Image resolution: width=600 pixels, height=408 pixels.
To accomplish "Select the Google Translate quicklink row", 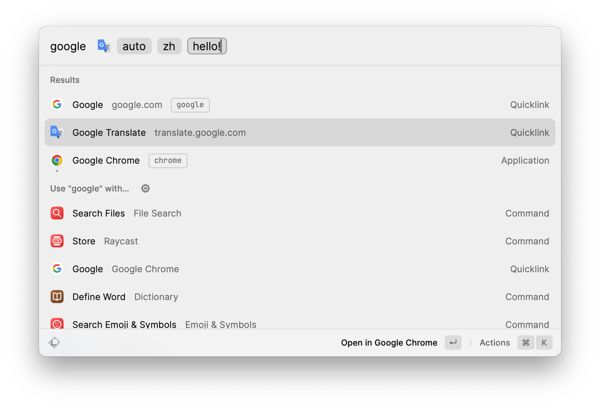I will pos(300,132).
